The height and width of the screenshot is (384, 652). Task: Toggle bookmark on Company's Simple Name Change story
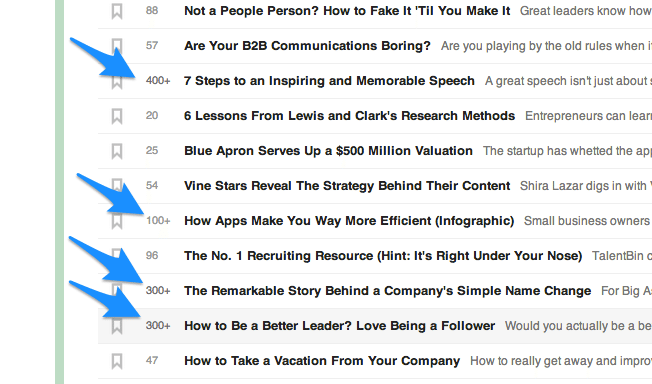click(x=117, y=291)
